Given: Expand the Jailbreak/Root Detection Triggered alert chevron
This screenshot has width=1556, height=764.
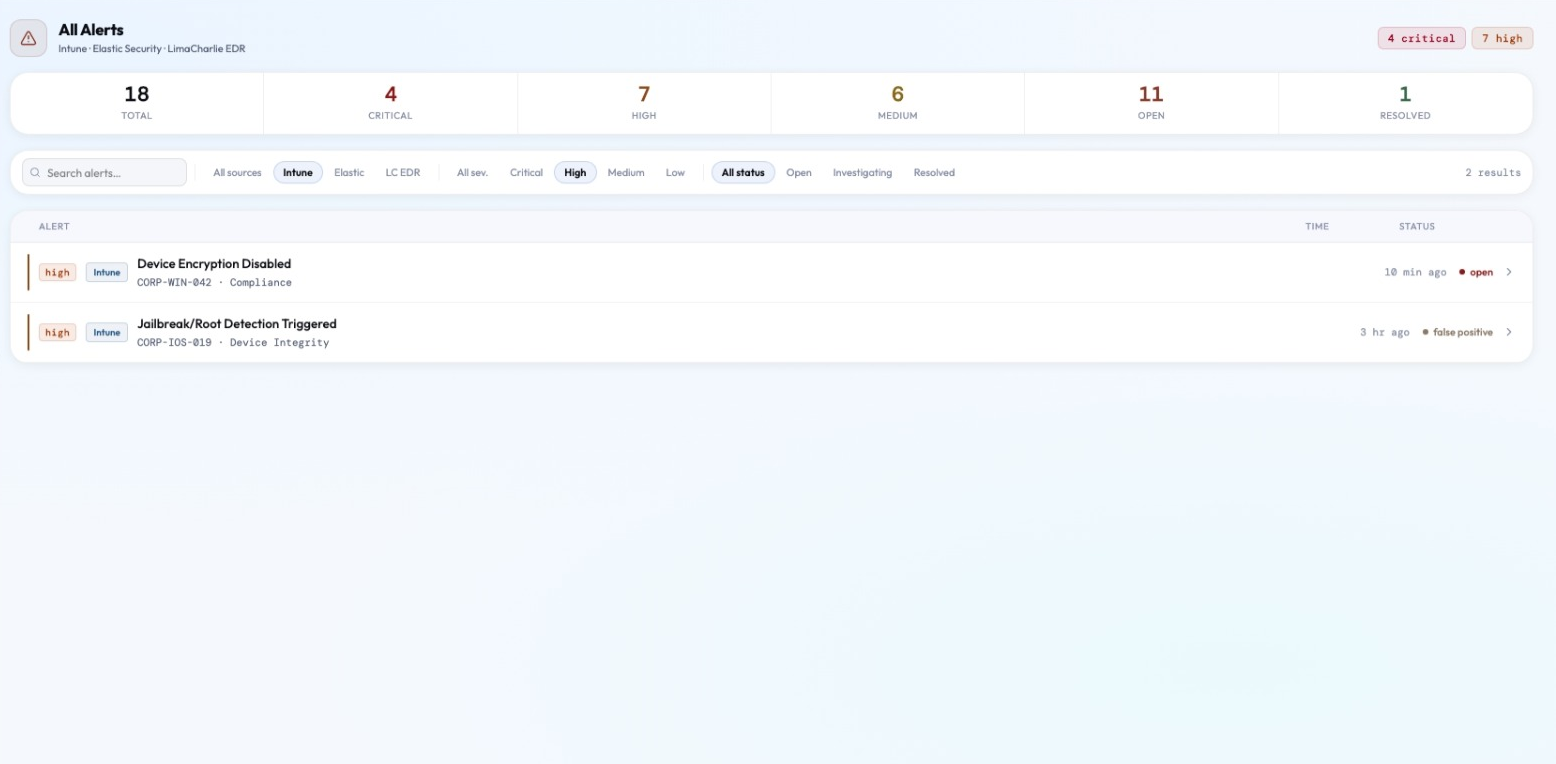Looking at the screenshot, I should click(1509, 332).
